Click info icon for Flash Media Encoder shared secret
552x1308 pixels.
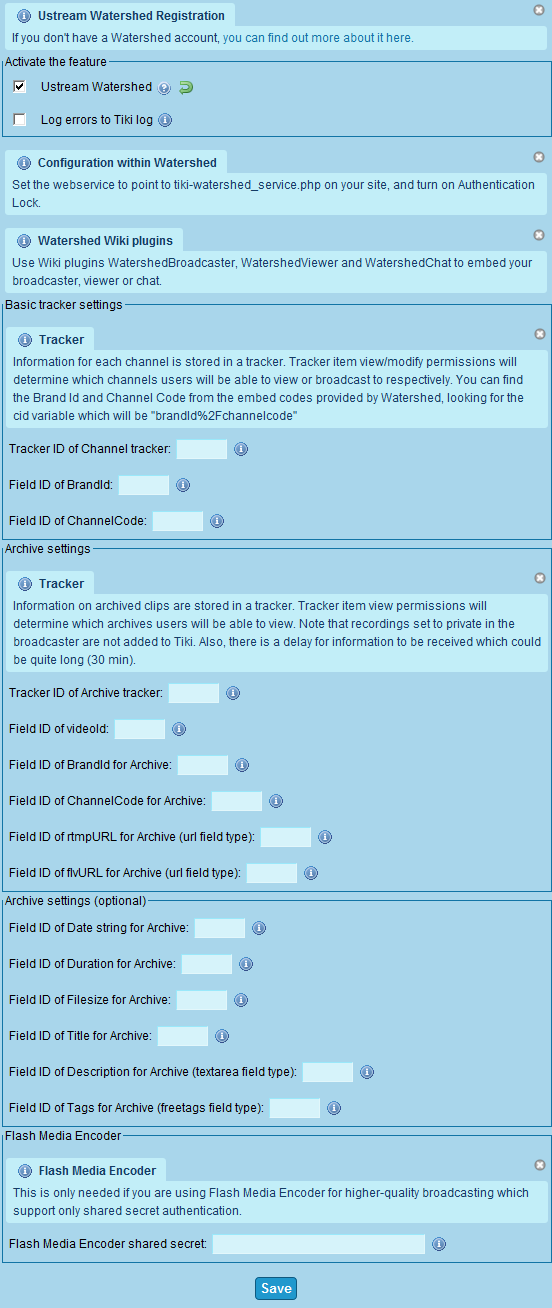click(439, 1244)
